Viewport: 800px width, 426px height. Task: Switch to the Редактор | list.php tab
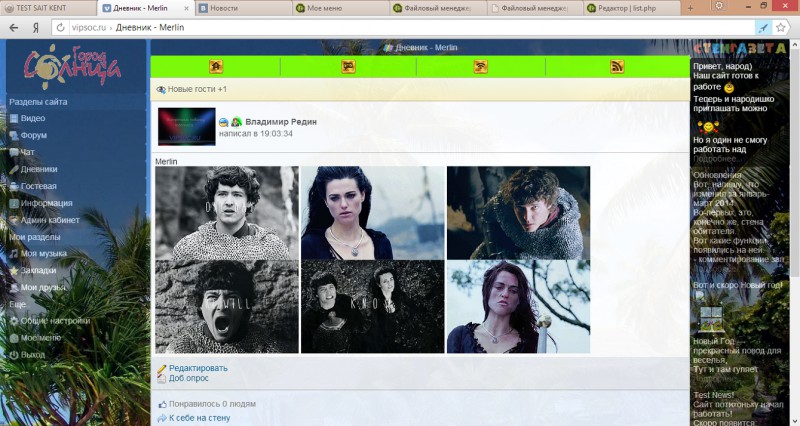pyautogui.click(x=632, y=8)
